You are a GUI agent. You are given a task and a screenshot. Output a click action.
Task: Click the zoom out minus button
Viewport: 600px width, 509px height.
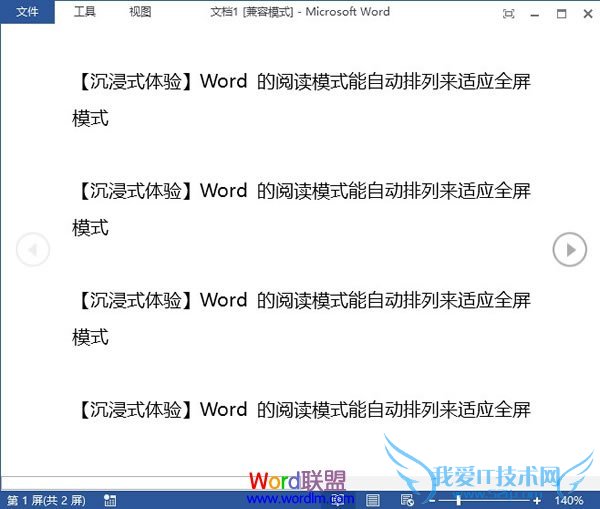point(432,501)
